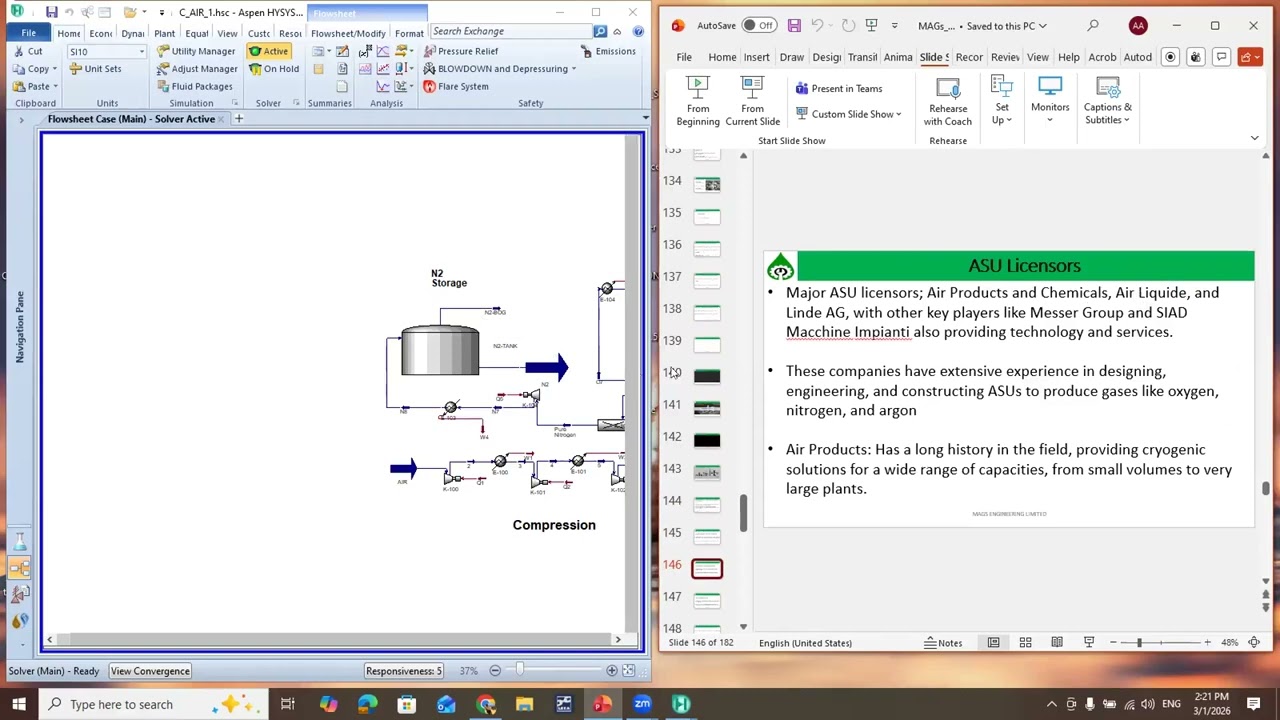
Task: Open PowerPoint Share button
Action: point(1248,57)
